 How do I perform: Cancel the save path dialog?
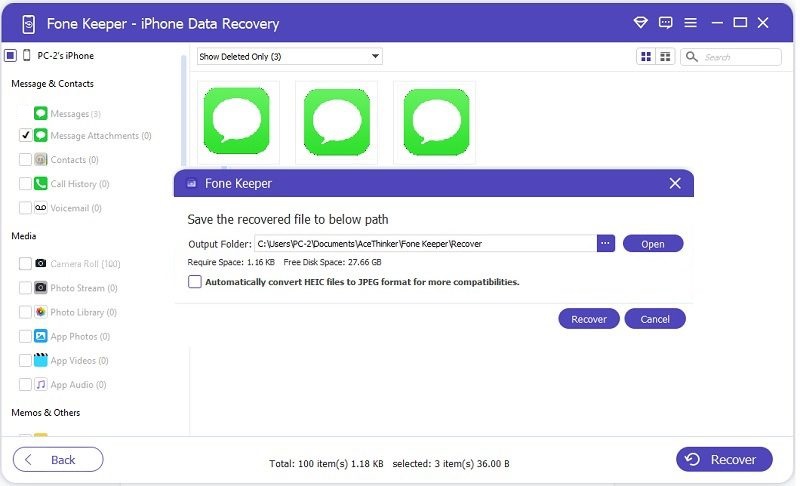[655, 319]
